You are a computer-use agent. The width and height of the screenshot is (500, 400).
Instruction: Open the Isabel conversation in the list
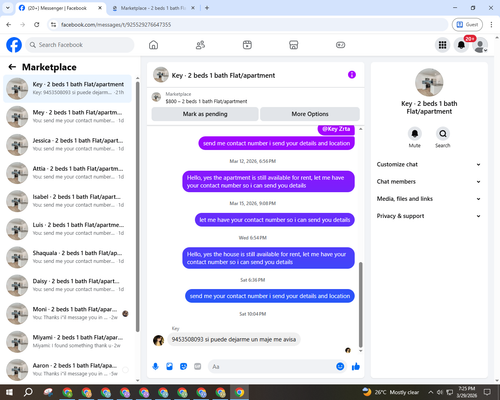pos(67,201)
